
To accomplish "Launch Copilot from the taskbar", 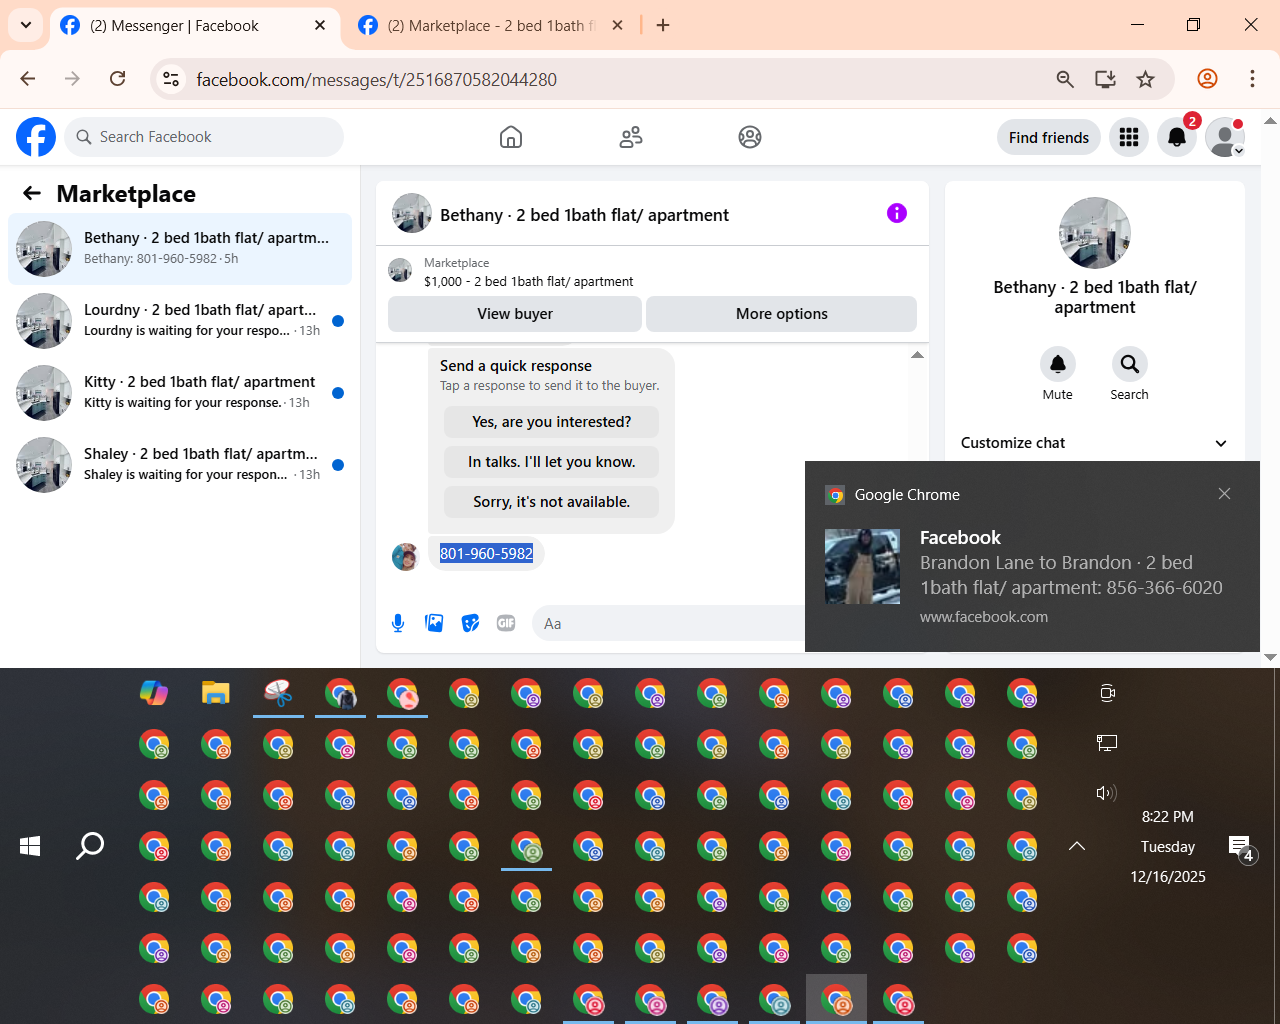I will tap(154, 693).
